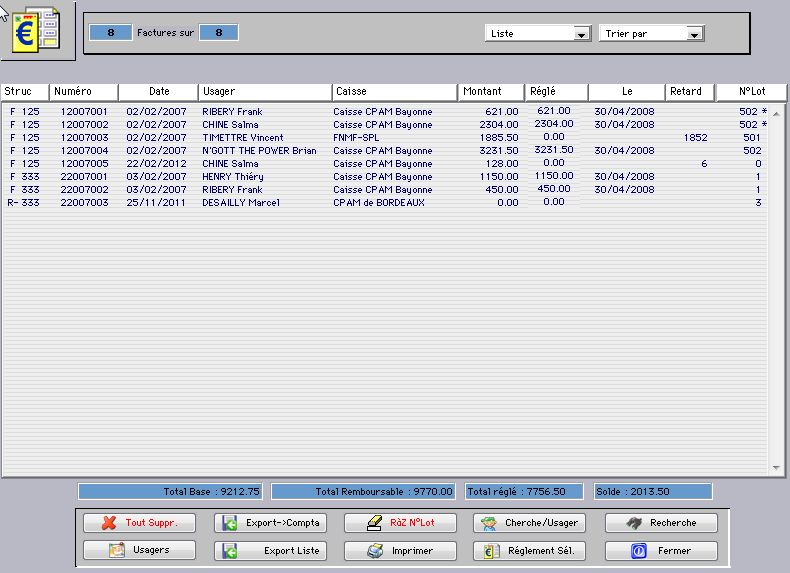Open the Trier par dropdown
Image resolution: width=790 pixels, height=573 pixels.
[651, 33]
